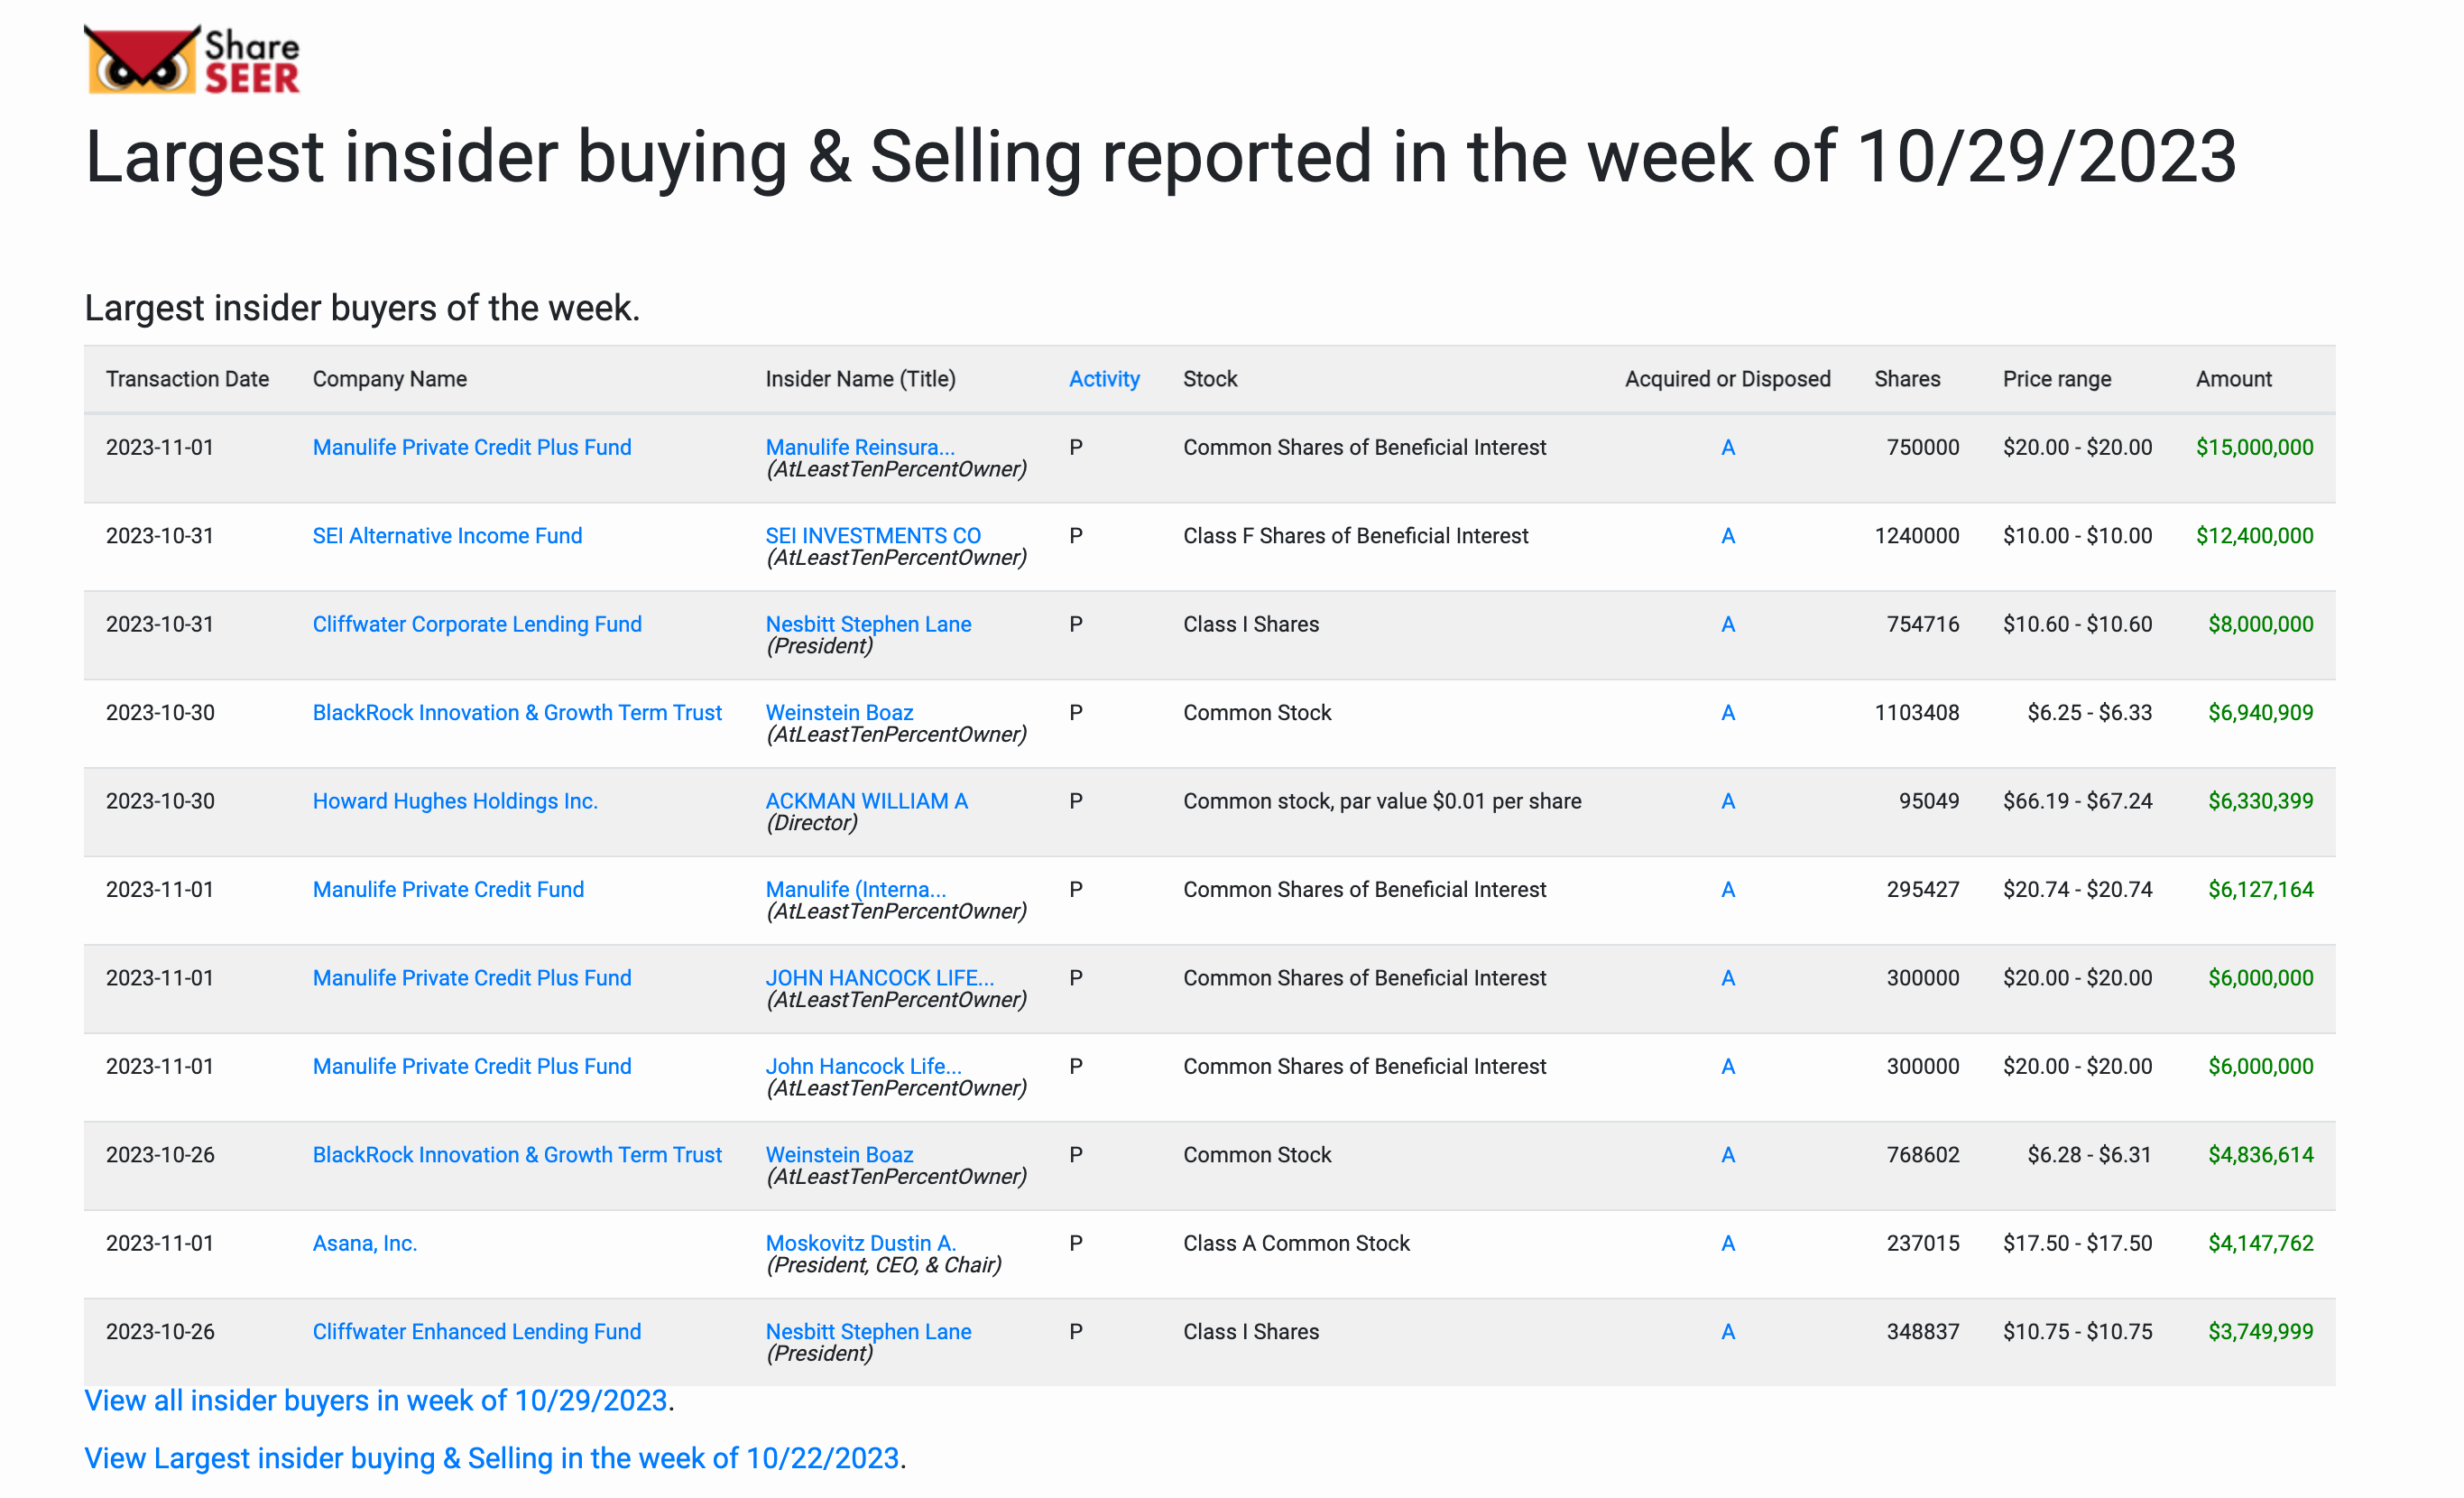Click the A link in Asana row

tap(1727, 1243)
